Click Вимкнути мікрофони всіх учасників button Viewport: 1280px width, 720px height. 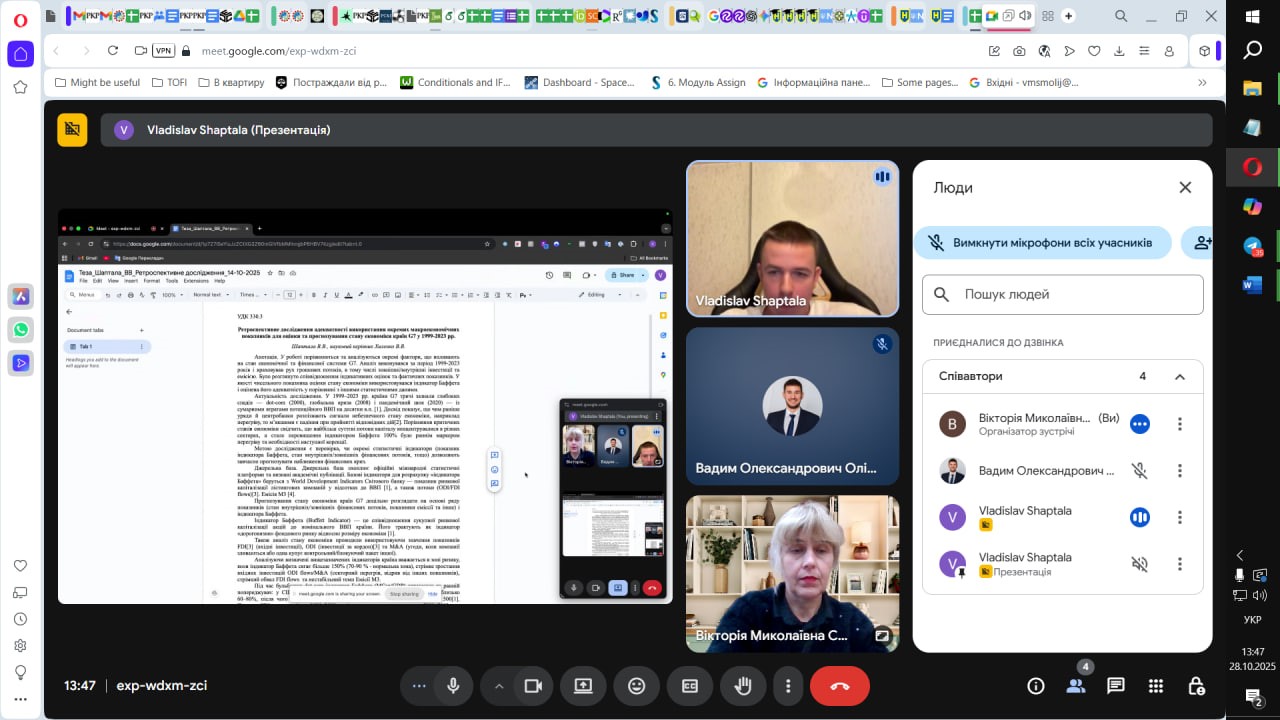pos(1042,242)
